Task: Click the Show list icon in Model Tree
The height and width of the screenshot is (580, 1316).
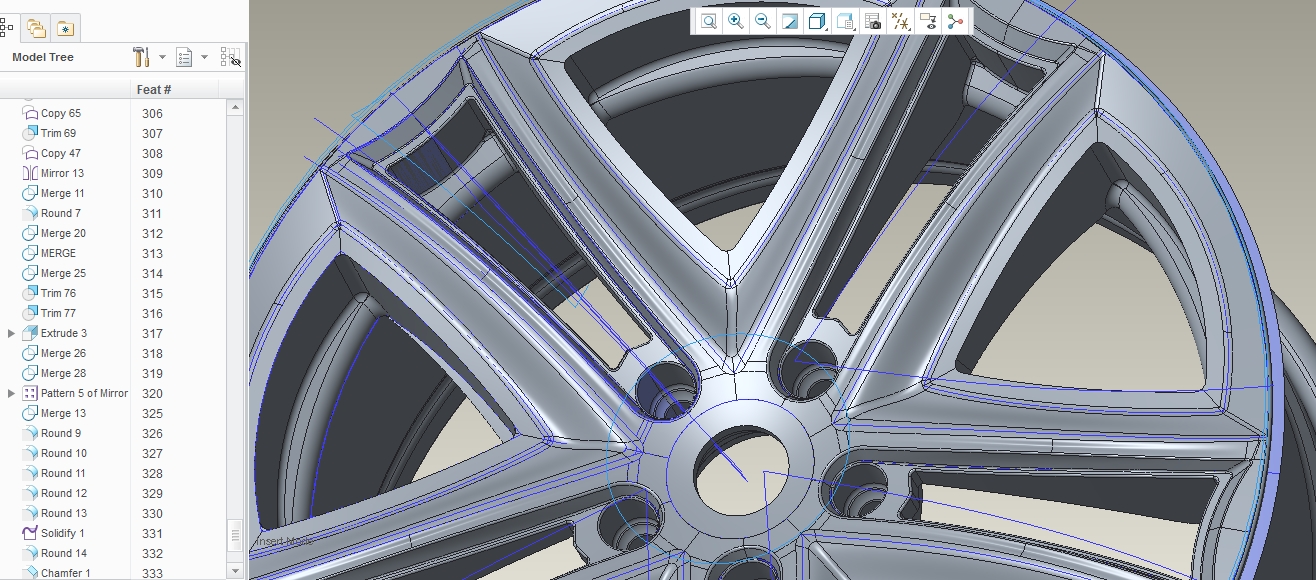Action: pyautogui.click(x=184, y=57)
